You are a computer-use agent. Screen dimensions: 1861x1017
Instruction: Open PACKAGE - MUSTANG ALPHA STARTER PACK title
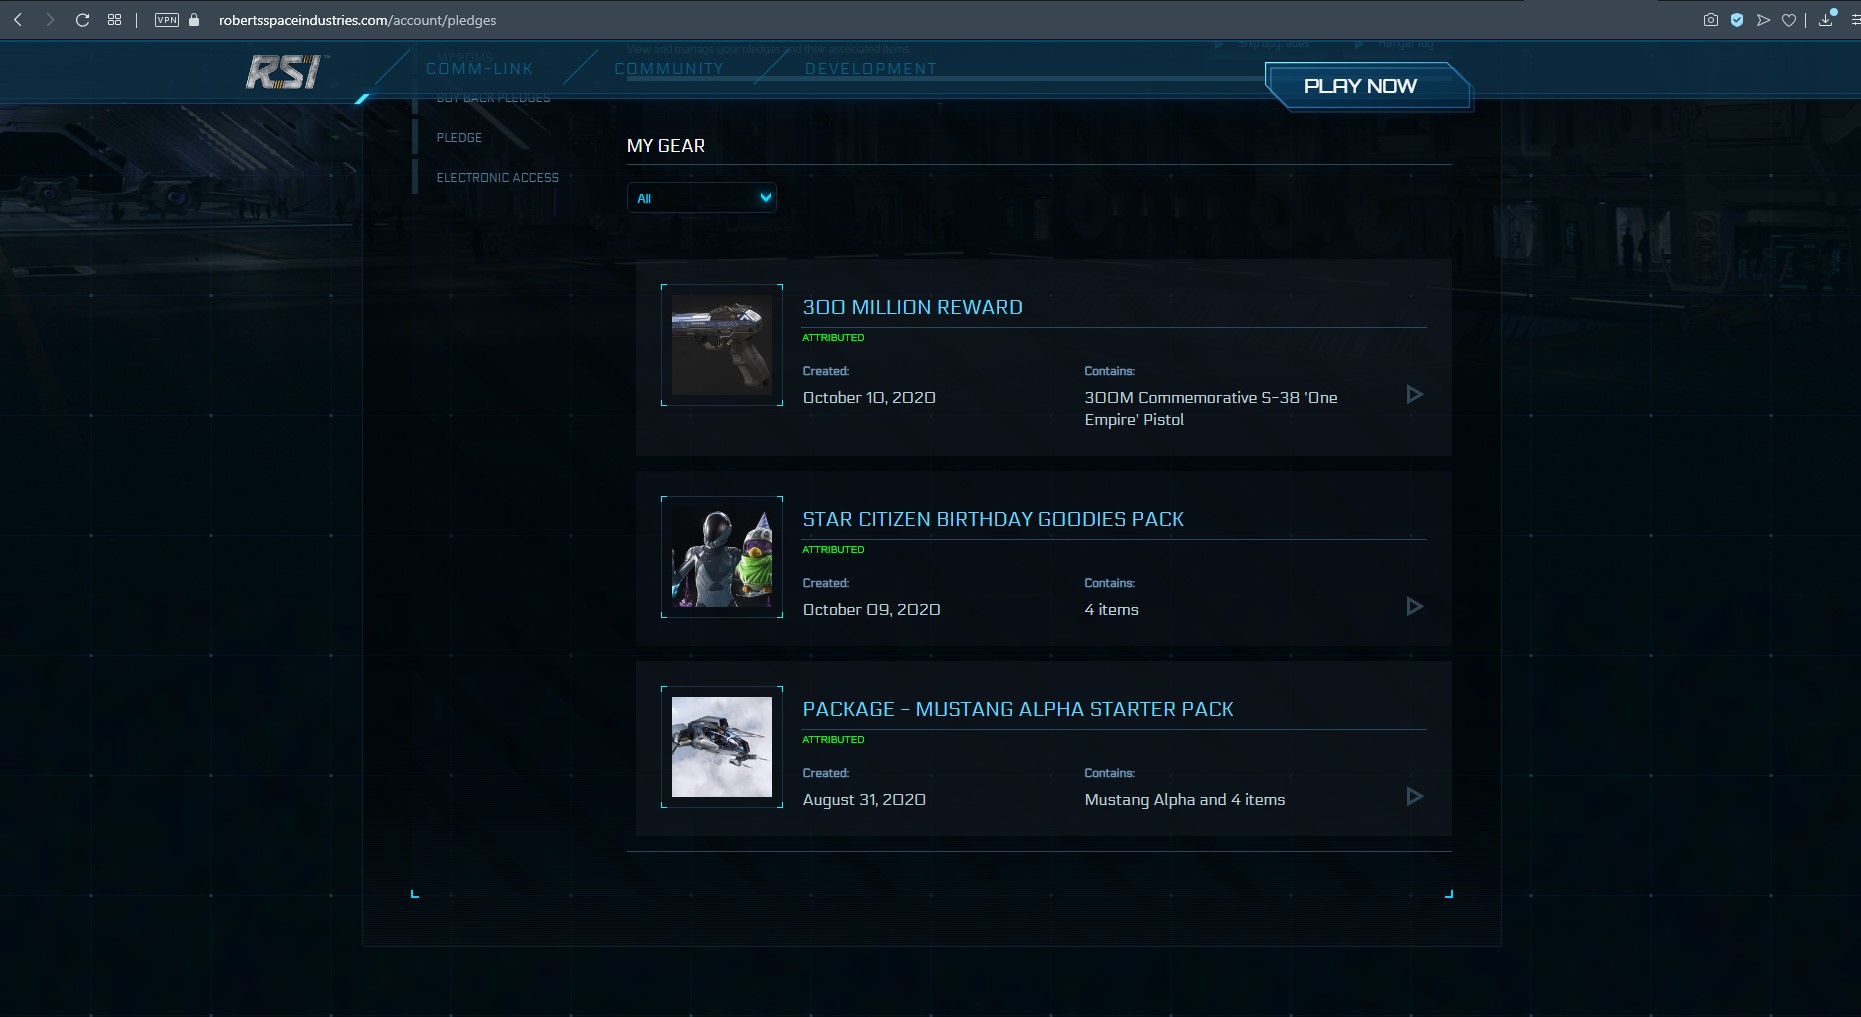coord(1018,710)
